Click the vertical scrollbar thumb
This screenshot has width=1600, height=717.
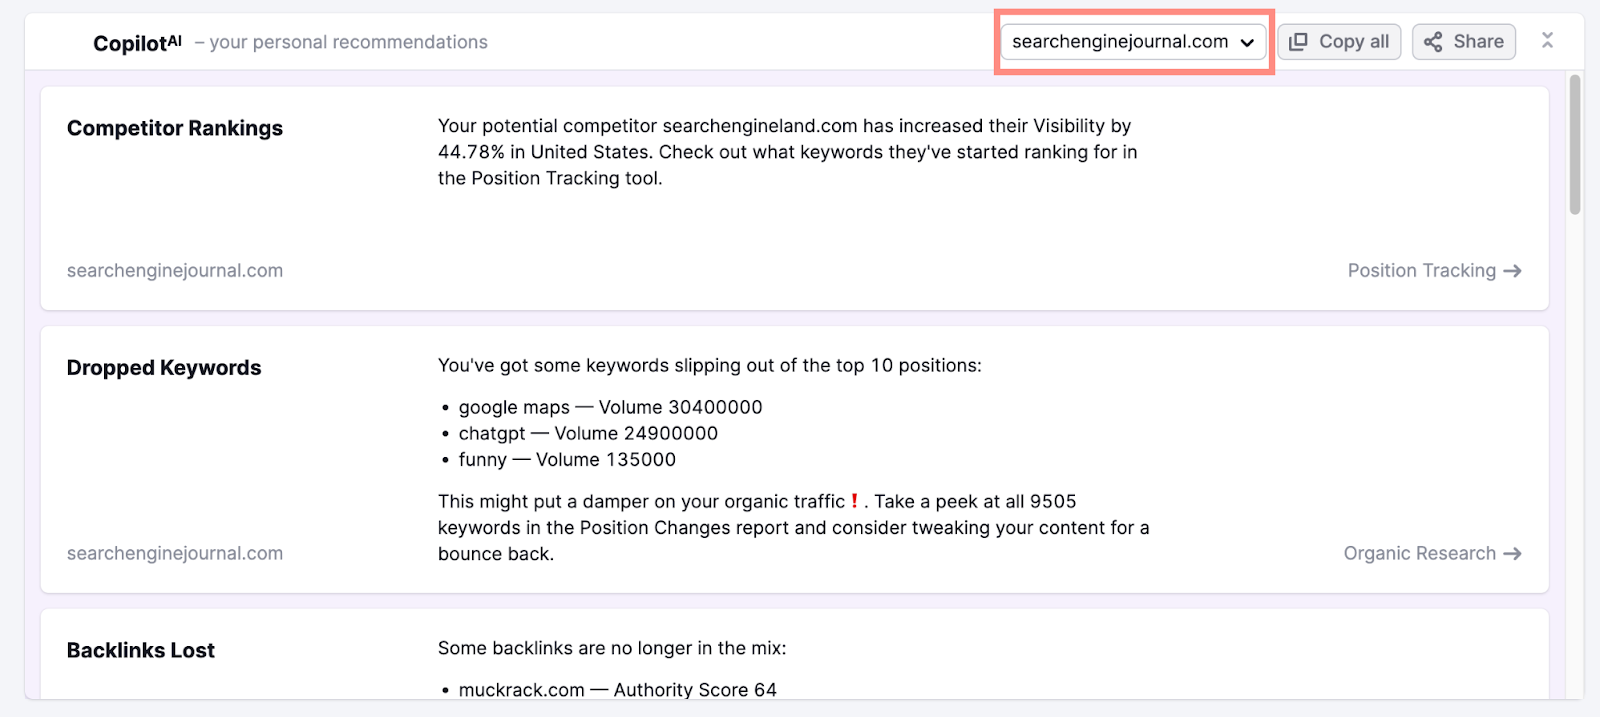1575,145
